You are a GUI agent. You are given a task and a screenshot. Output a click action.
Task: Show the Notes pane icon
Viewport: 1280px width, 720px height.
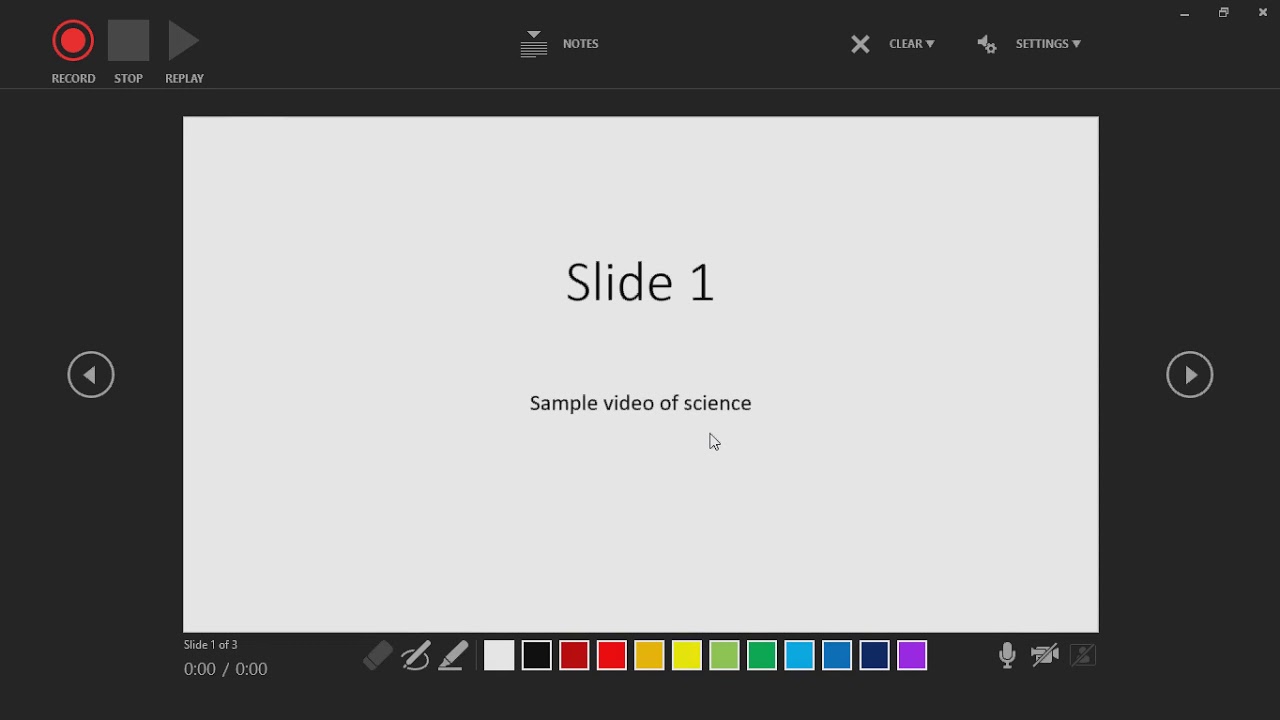pyautogui.click(x=534, y=44)
